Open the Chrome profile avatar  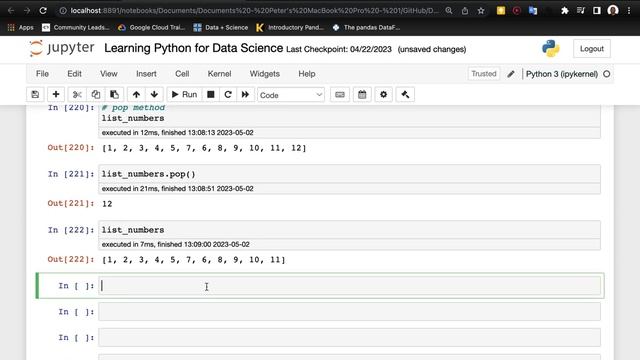613,11
